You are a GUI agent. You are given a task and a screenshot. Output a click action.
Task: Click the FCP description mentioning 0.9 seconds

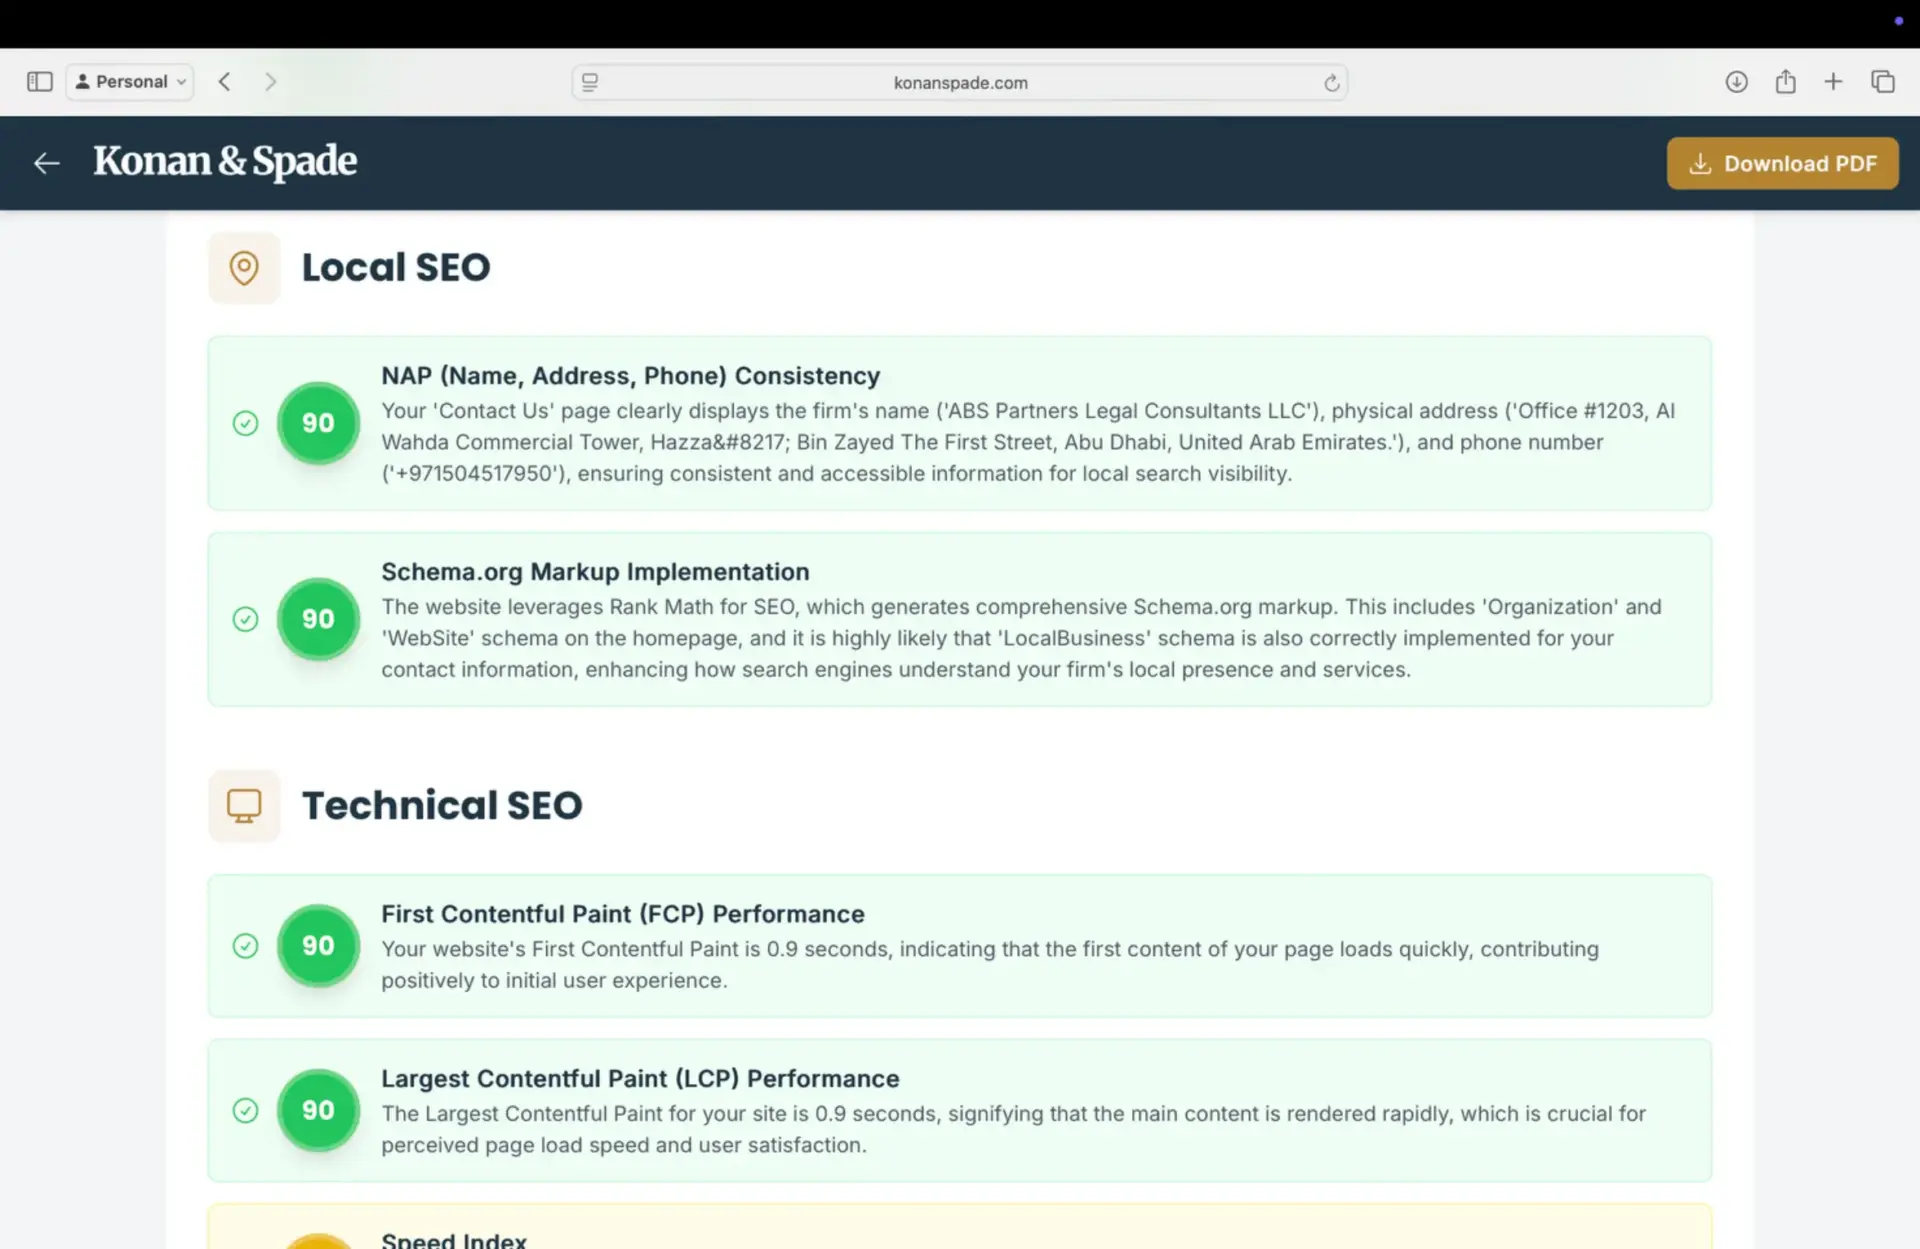click(x=990, y=965)
